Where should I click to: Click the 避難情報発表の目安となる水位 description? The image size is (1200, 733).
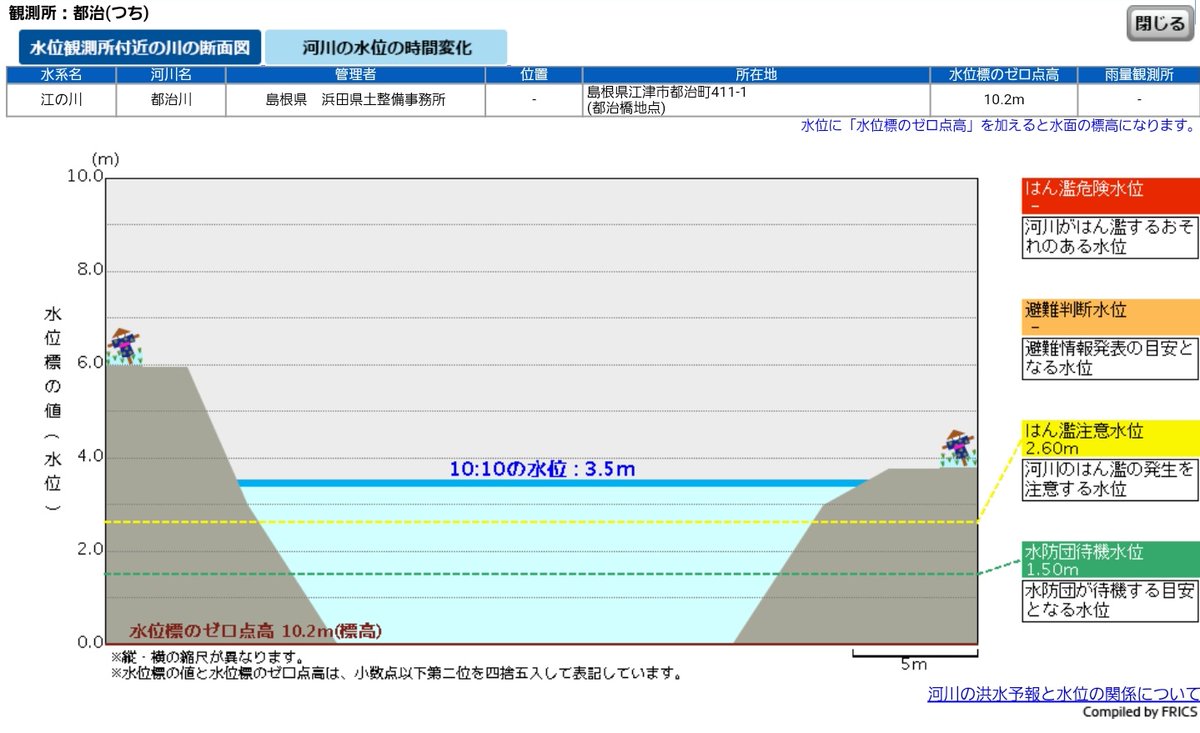click(x=1110, y=358)
